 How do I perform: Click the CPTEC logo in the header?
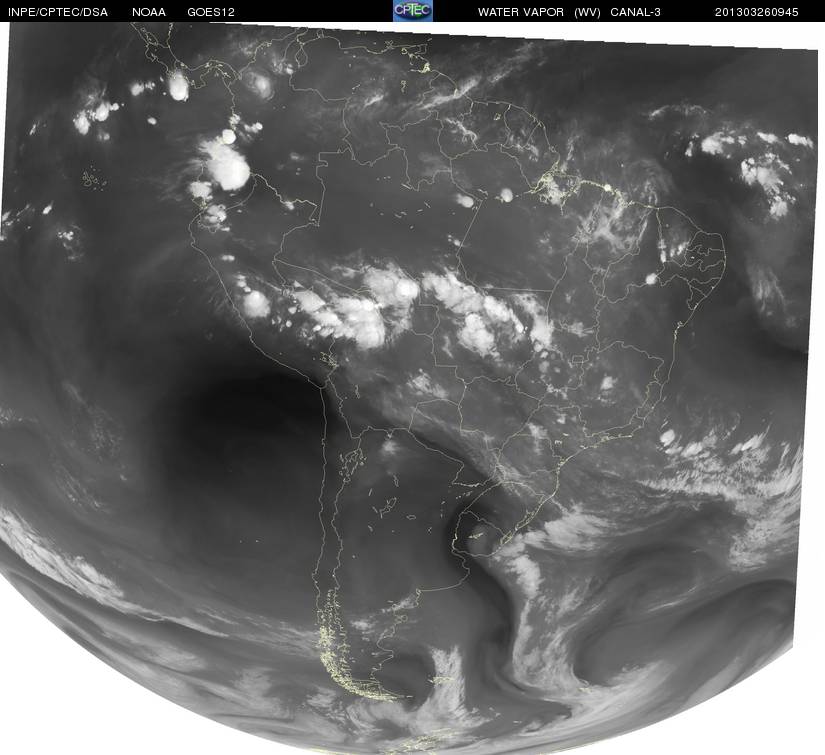click(x=412, y=11)
